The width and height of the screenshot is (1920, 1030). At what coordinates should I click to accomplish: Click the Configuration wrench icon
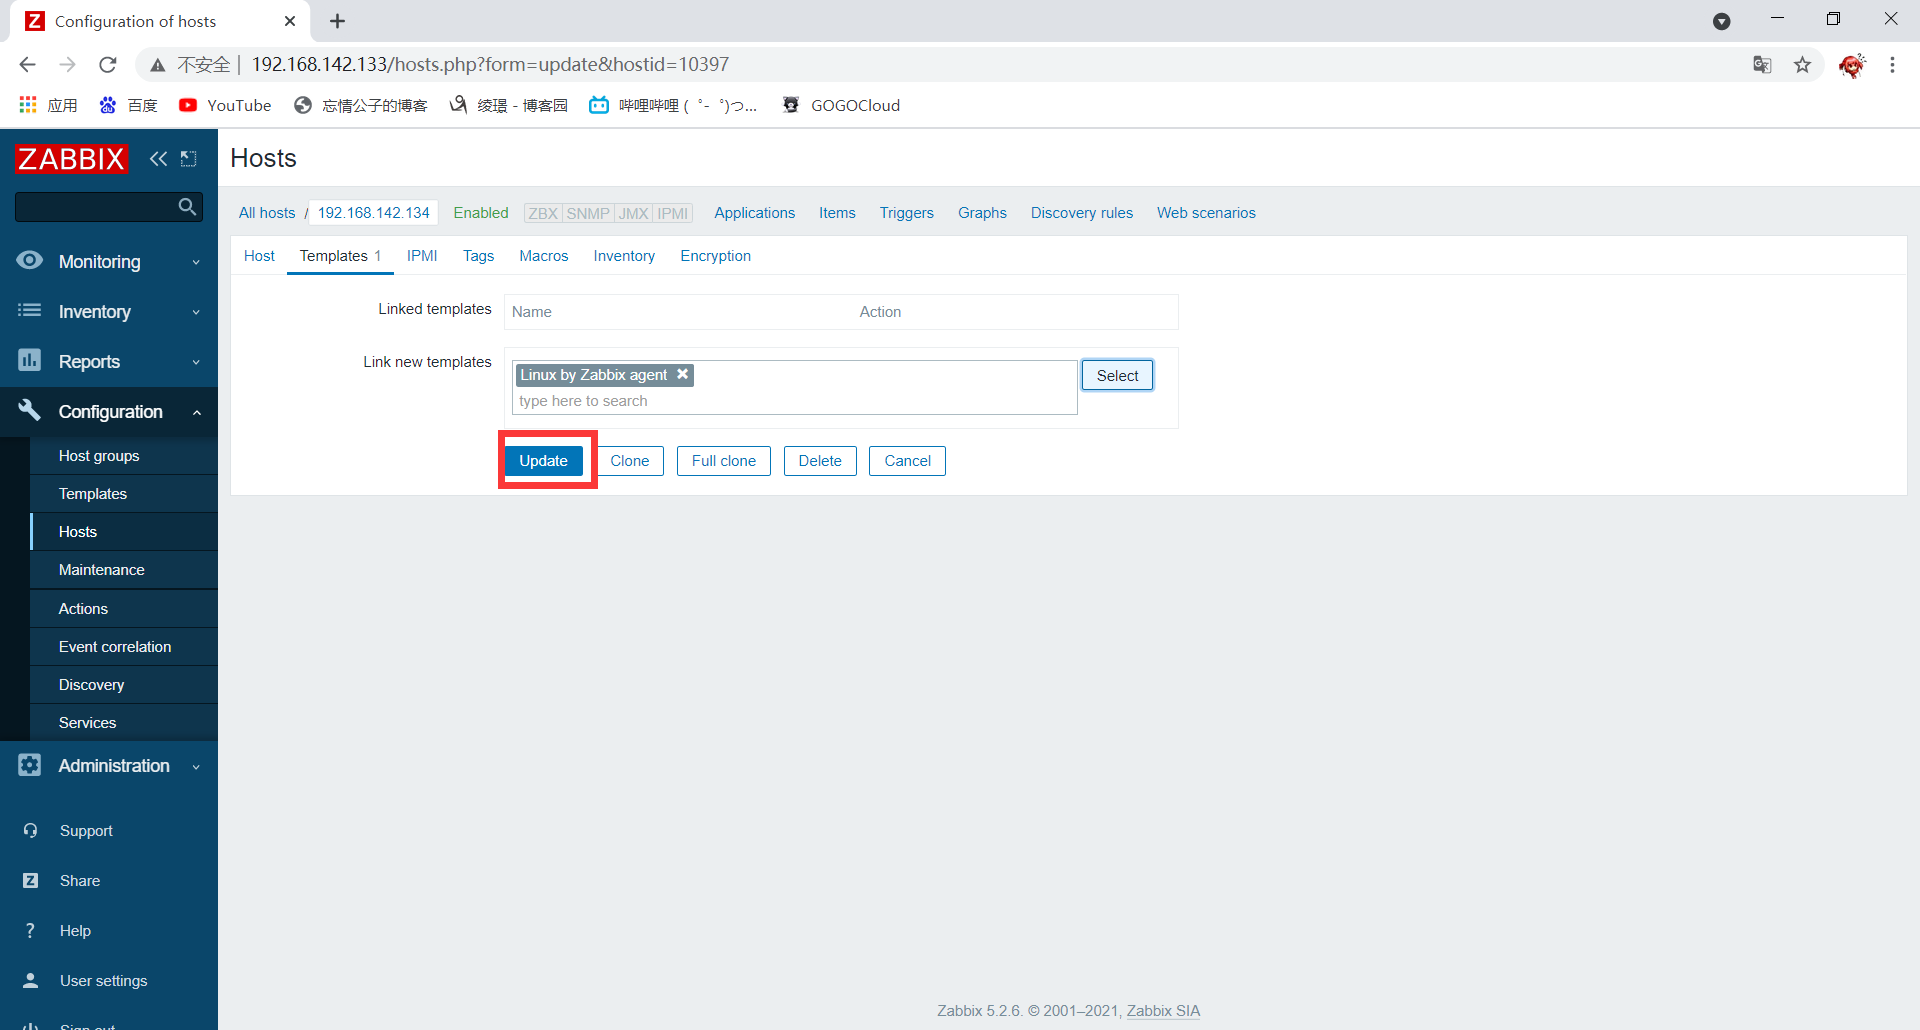pyautogui.click(x=30, y=410)
